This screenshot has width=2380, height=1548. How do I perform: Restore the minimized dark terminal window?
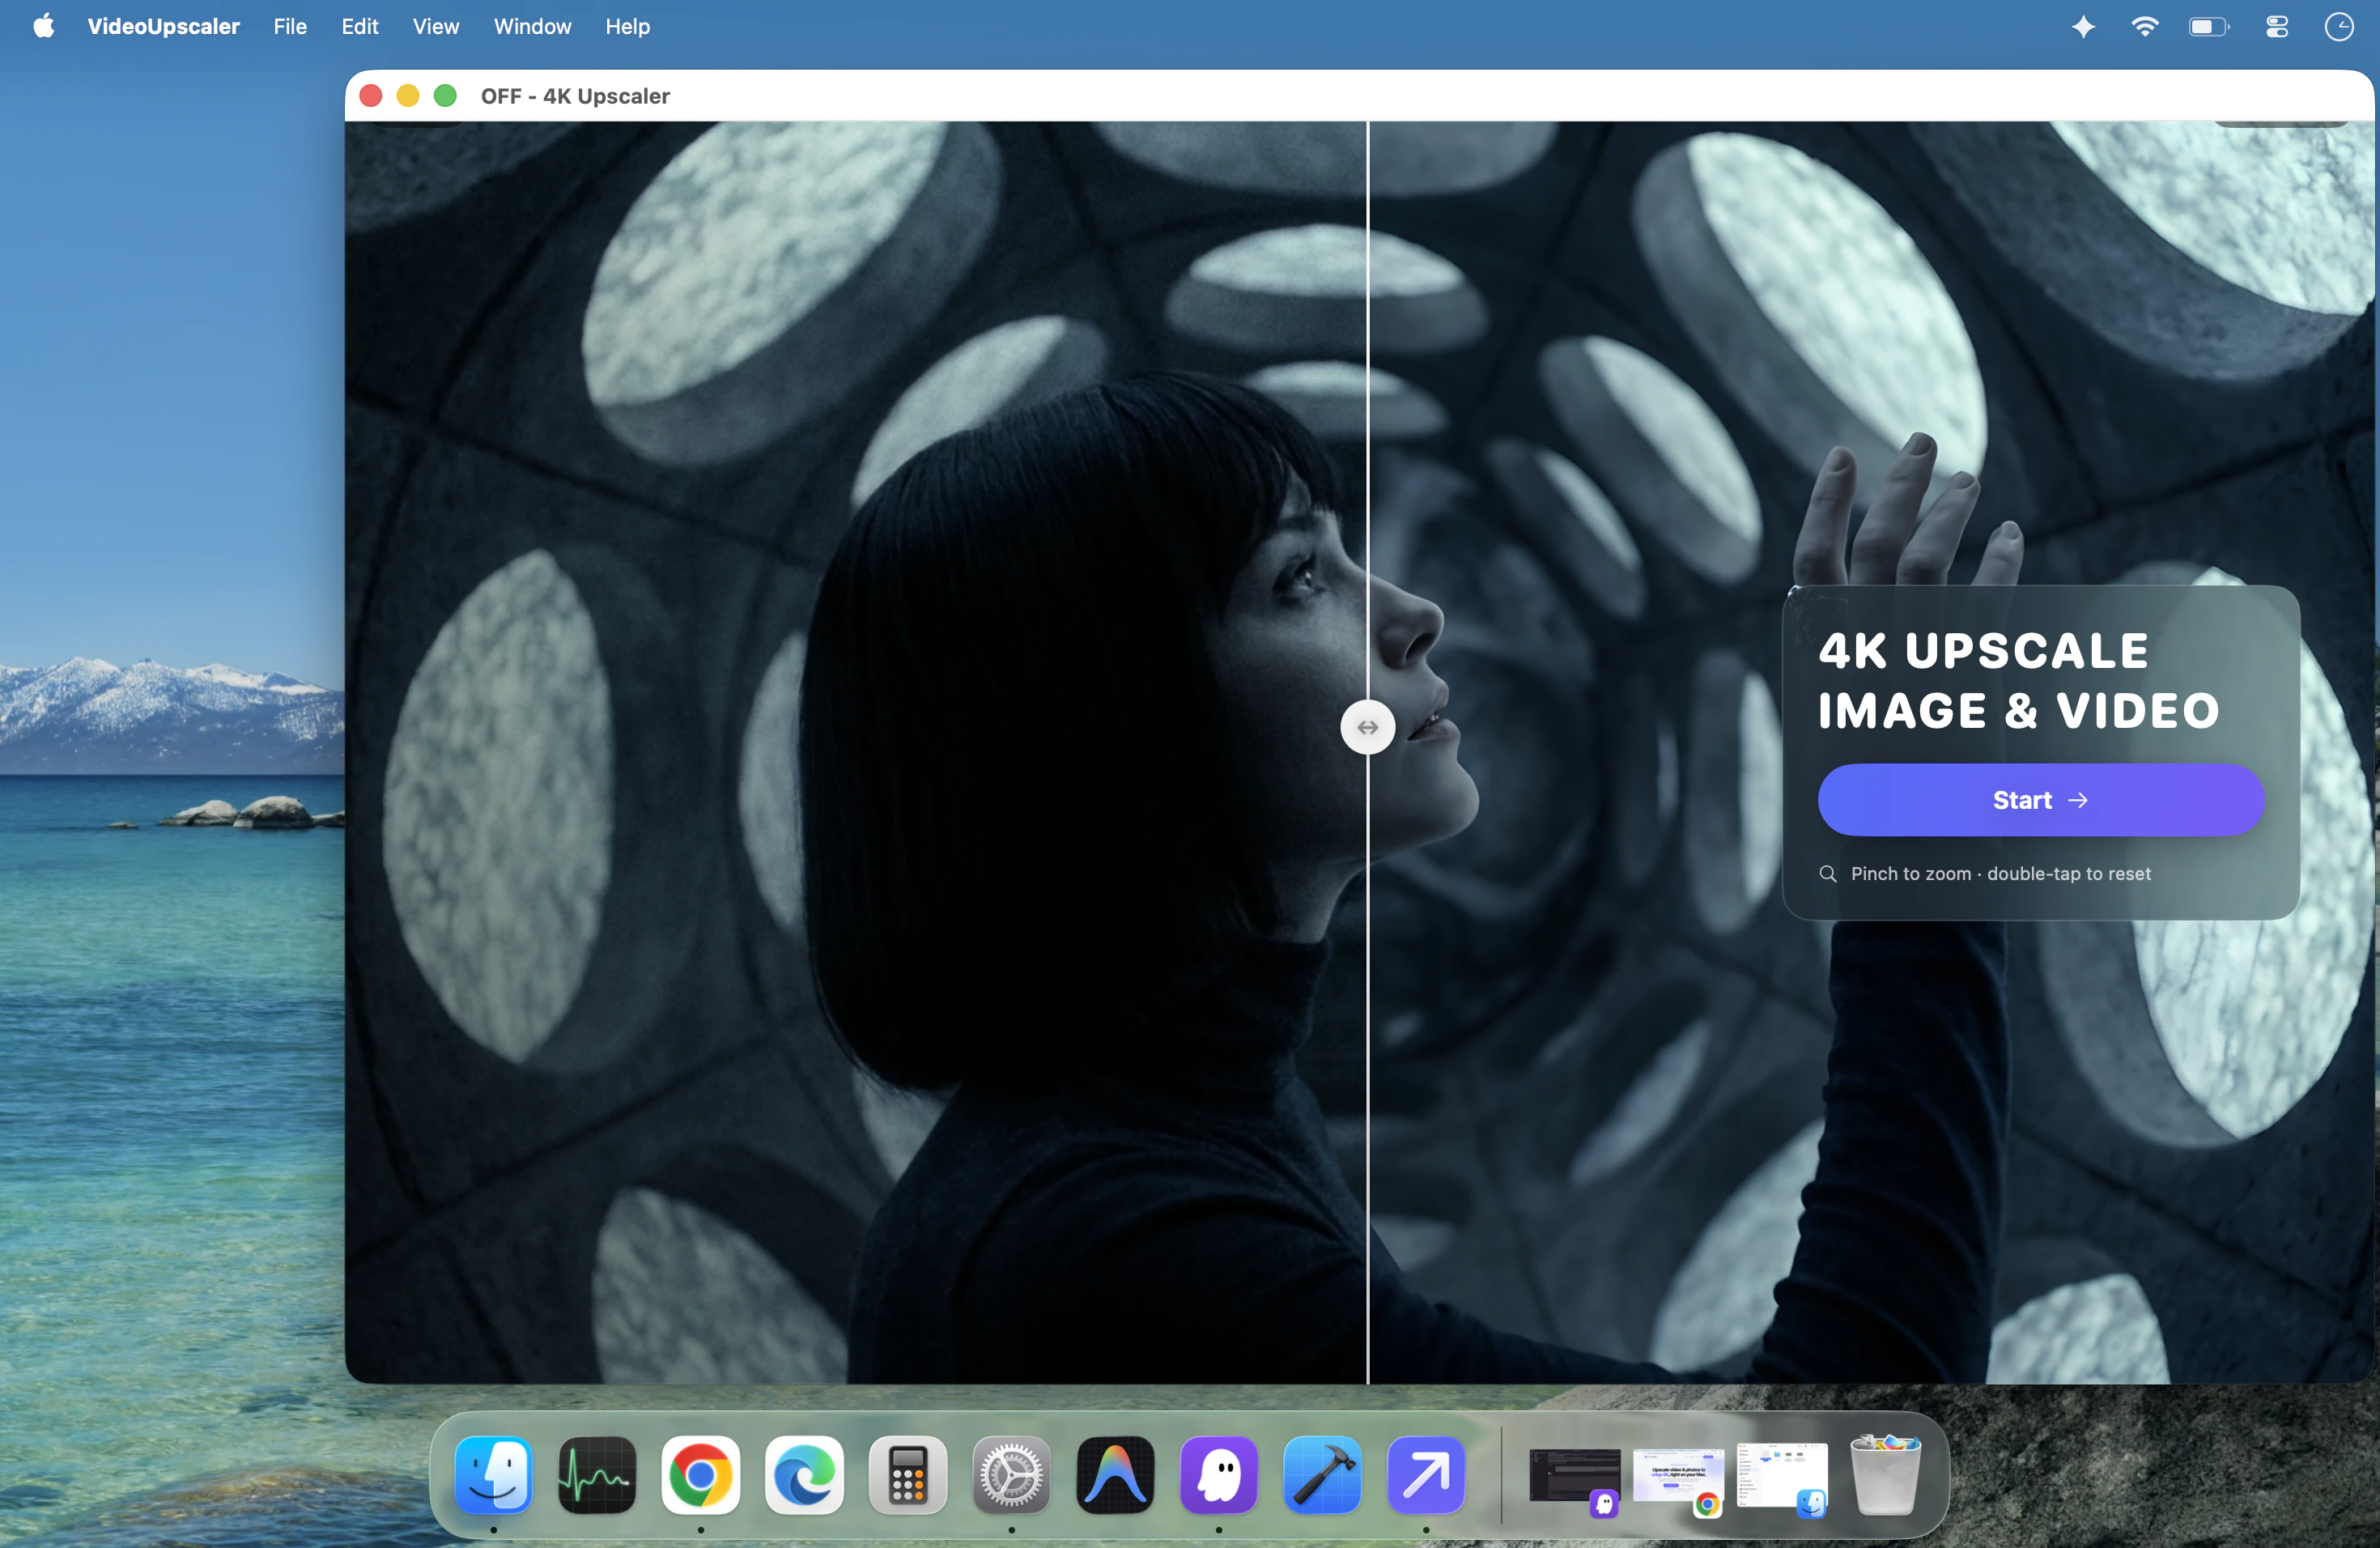[1575, 1477]
